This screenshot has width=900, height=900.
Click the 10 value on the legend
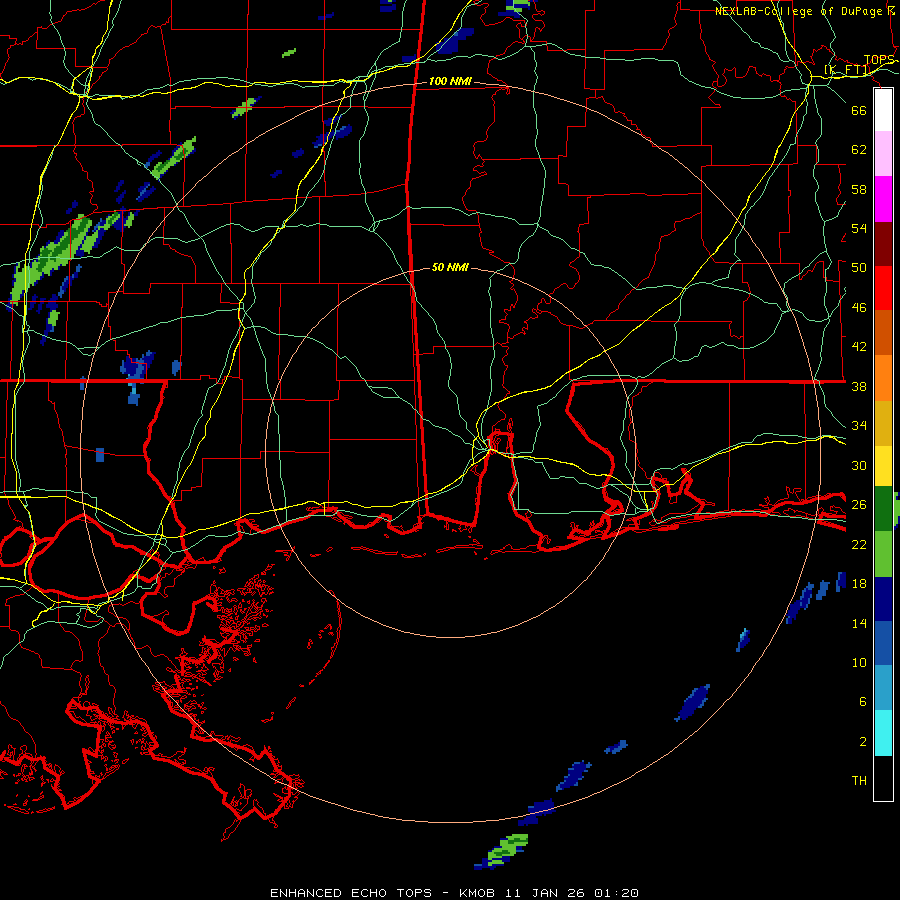(859, 662)
